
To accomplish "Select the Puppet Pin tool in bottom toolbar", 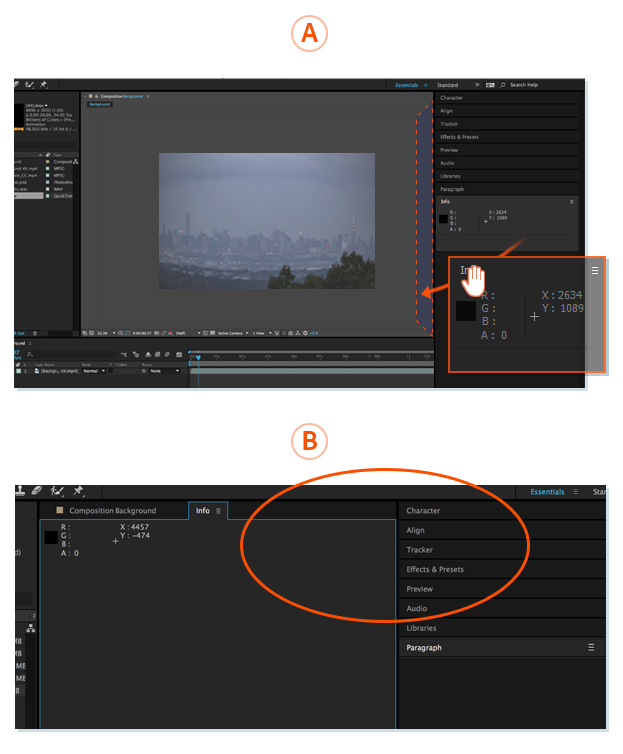I will click(x=78, y=491).
